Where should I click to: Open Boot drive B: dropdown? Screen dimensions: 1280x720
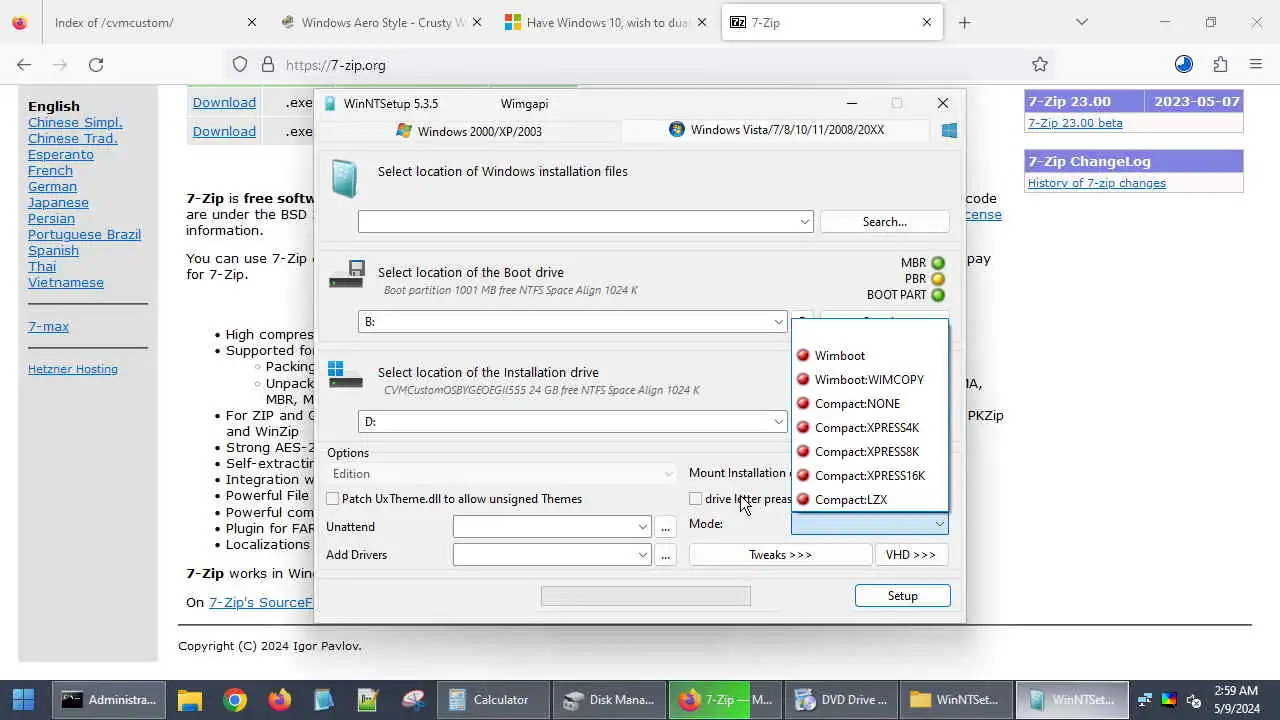[x=778, y=322]
